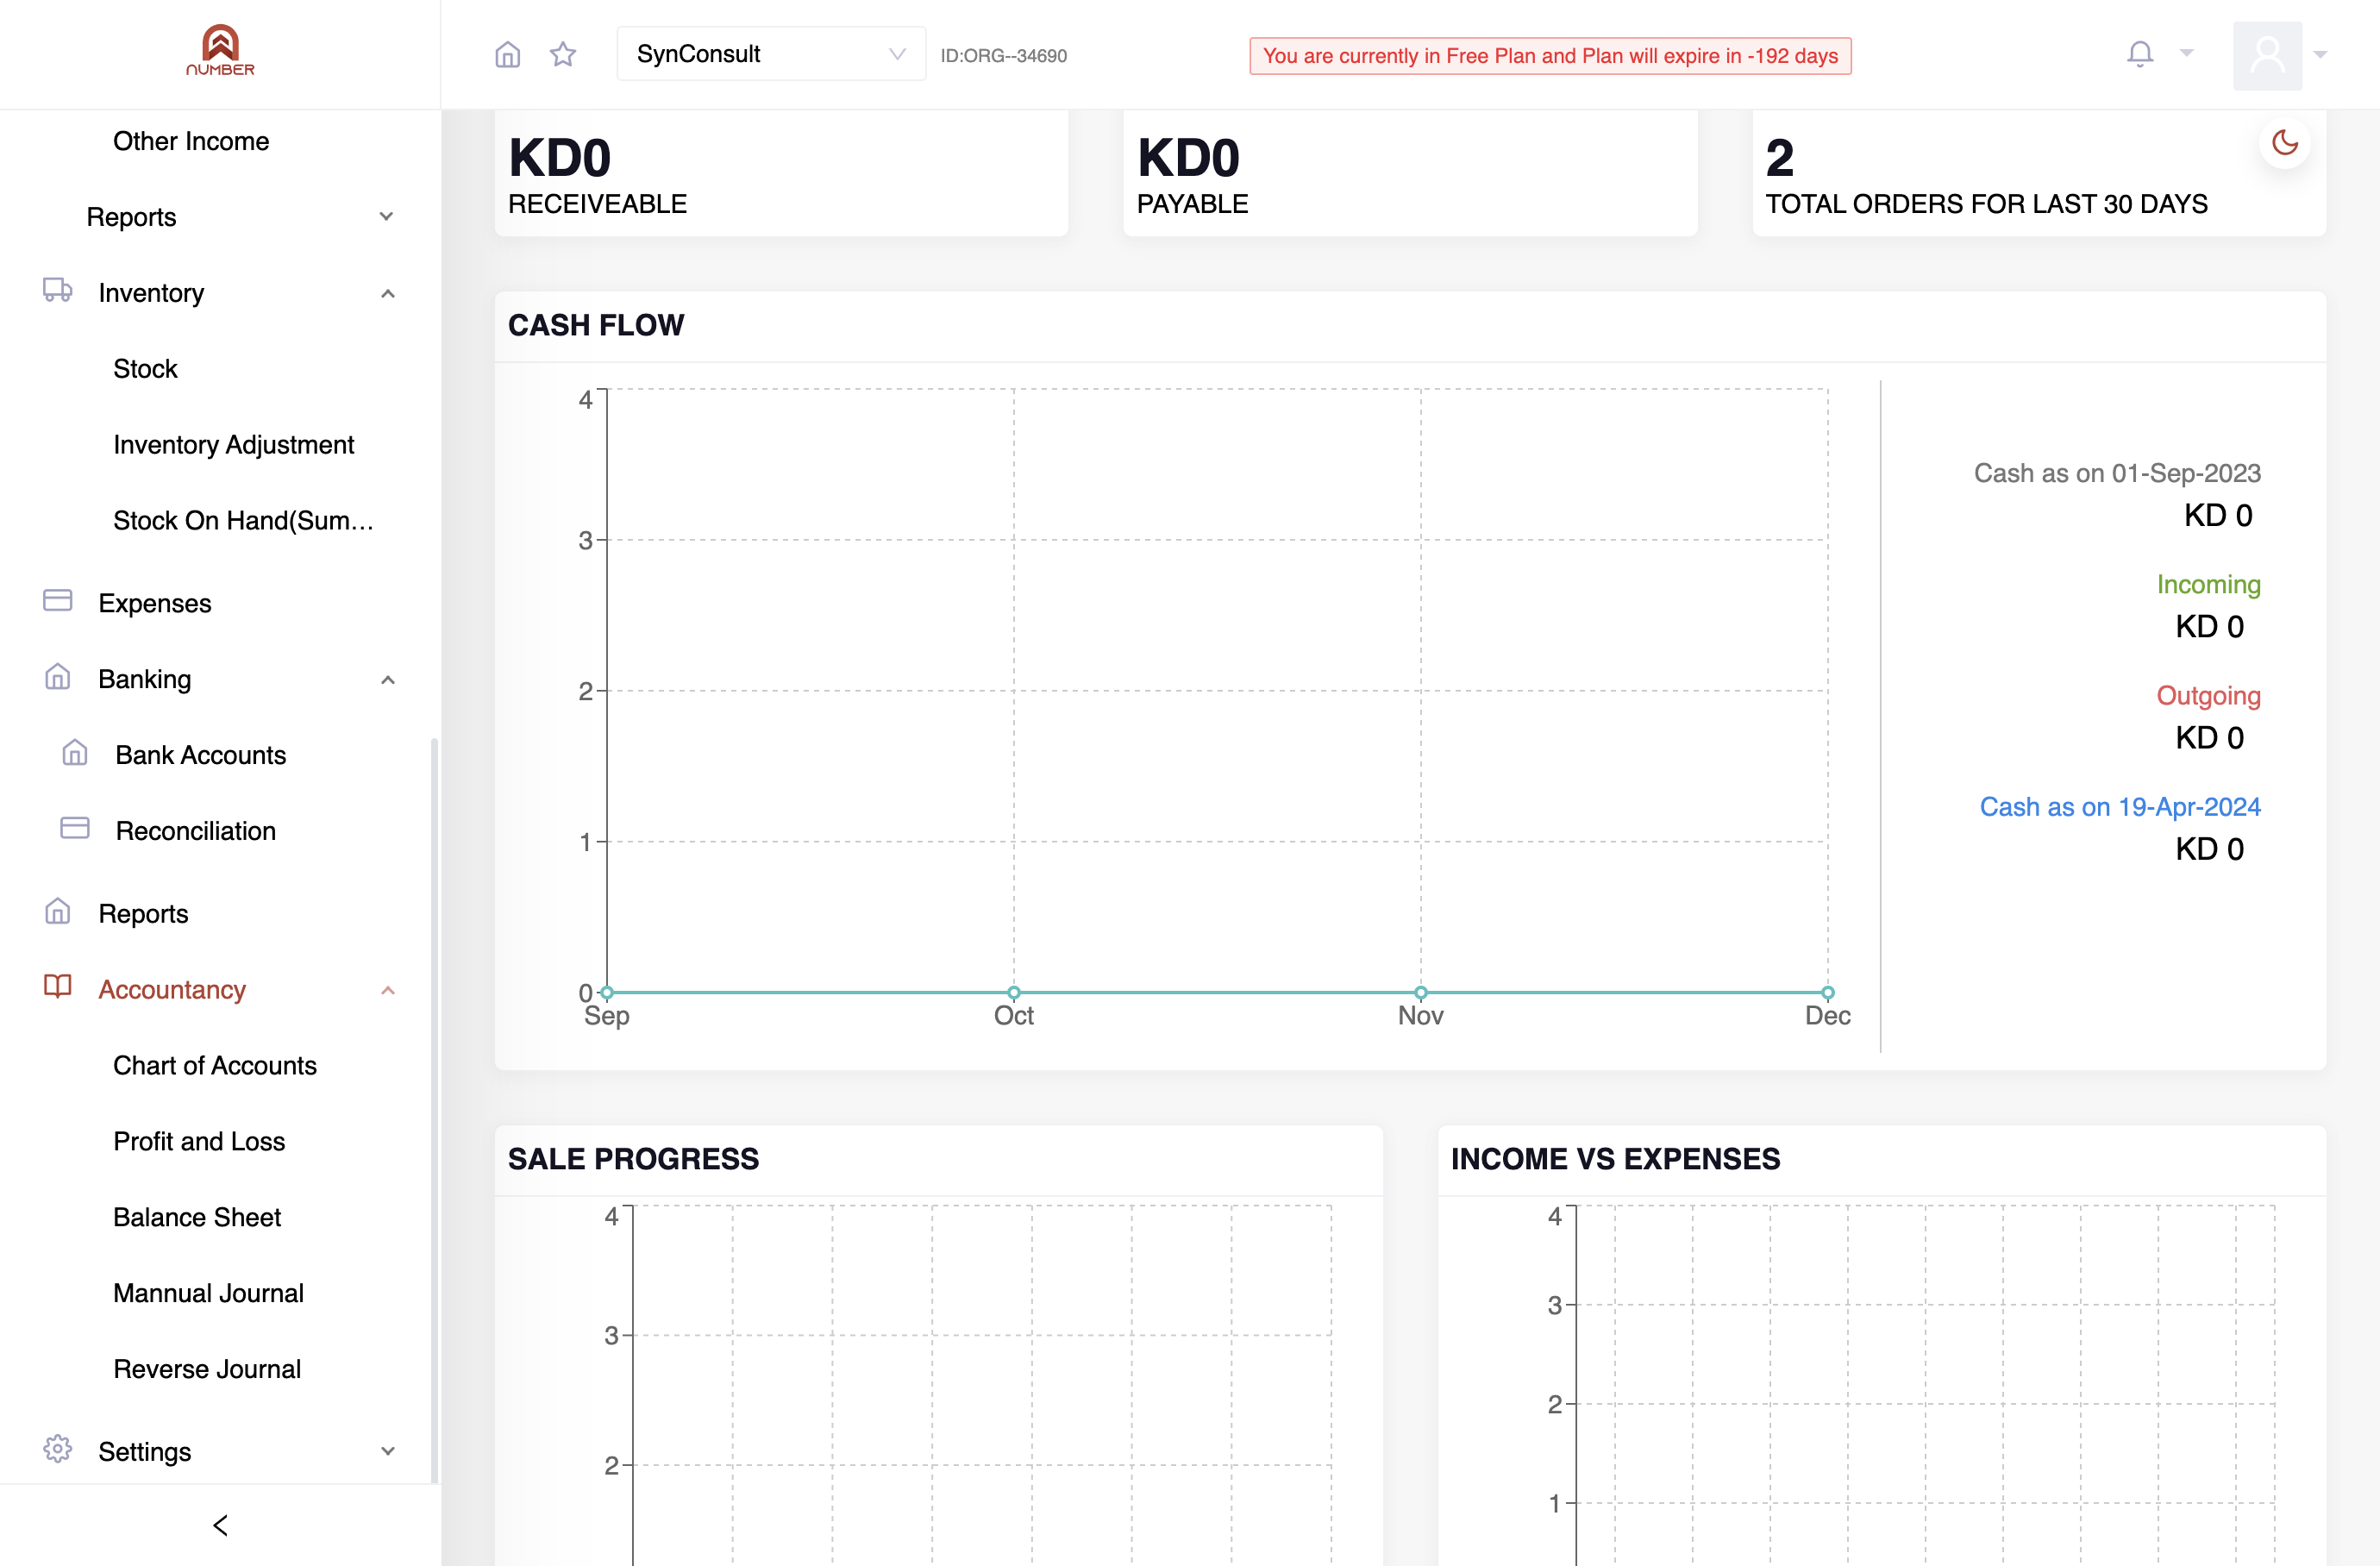This screenshot has height=1566, width=2380.
Task: Open dropdown arrow next to avatar
Action: click(x=2321, y=55)
